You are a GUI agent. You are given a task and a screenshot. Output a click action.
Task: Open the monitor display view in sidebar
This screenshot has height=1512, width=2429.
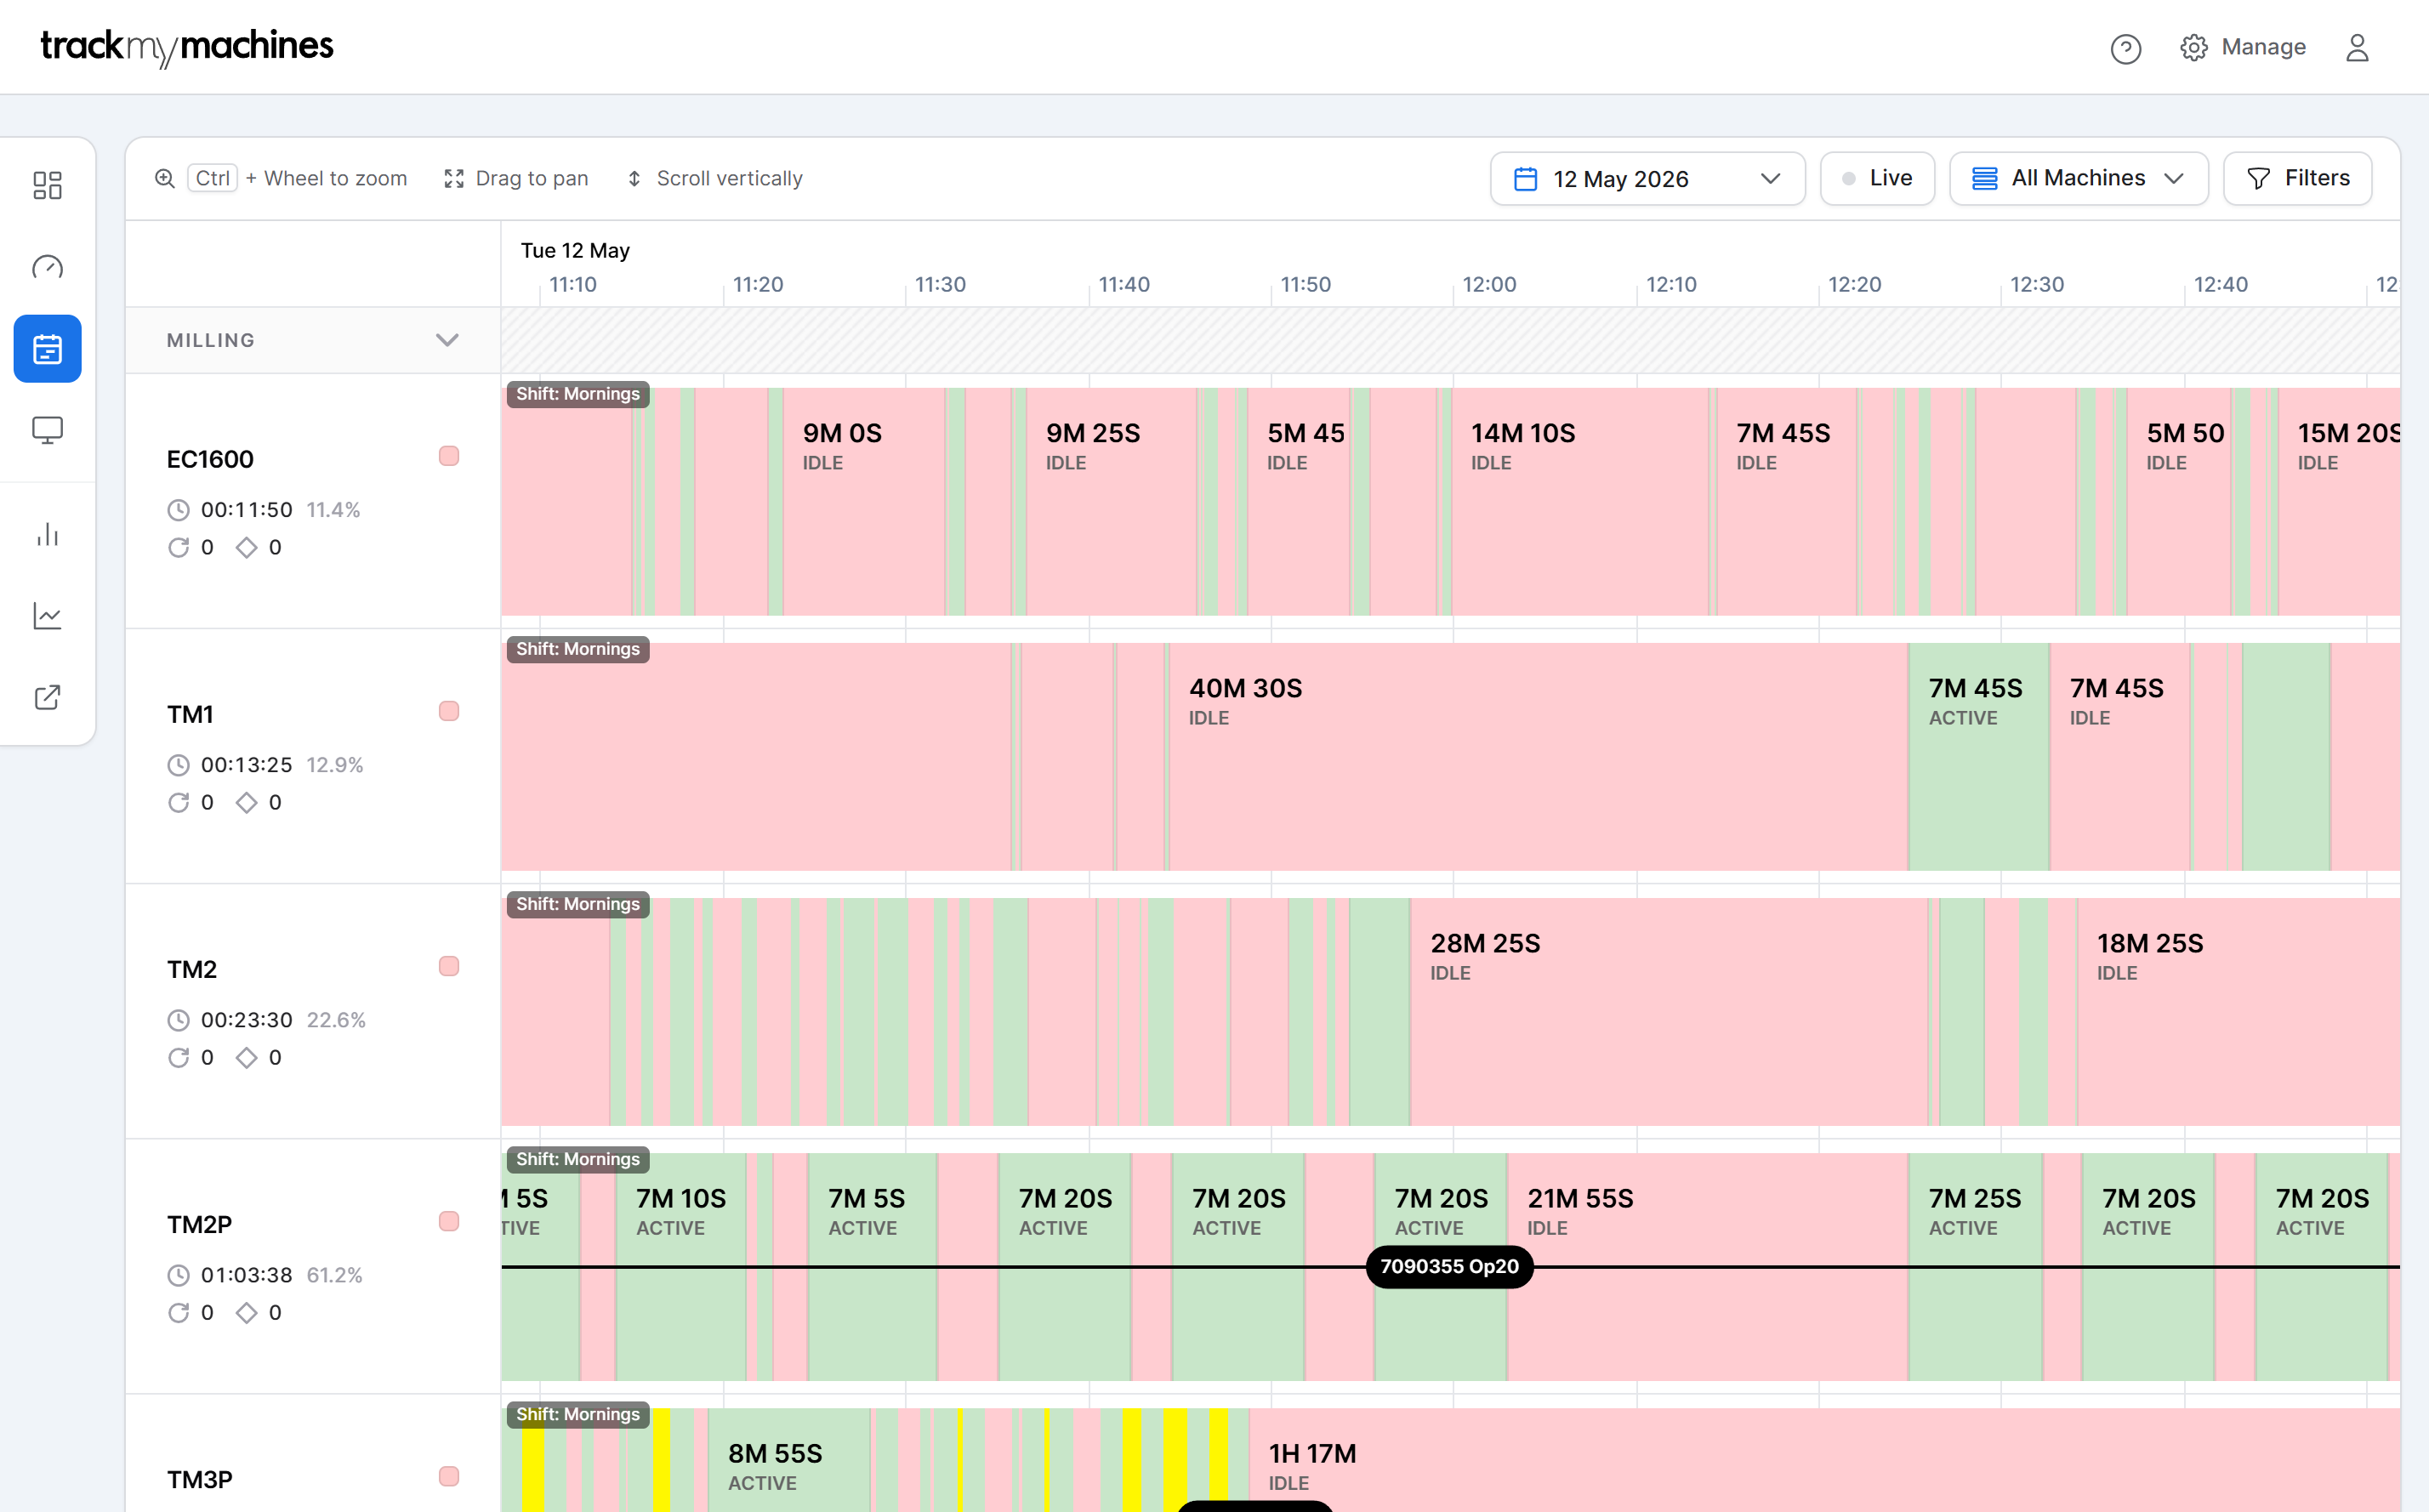tap(47, 430)
